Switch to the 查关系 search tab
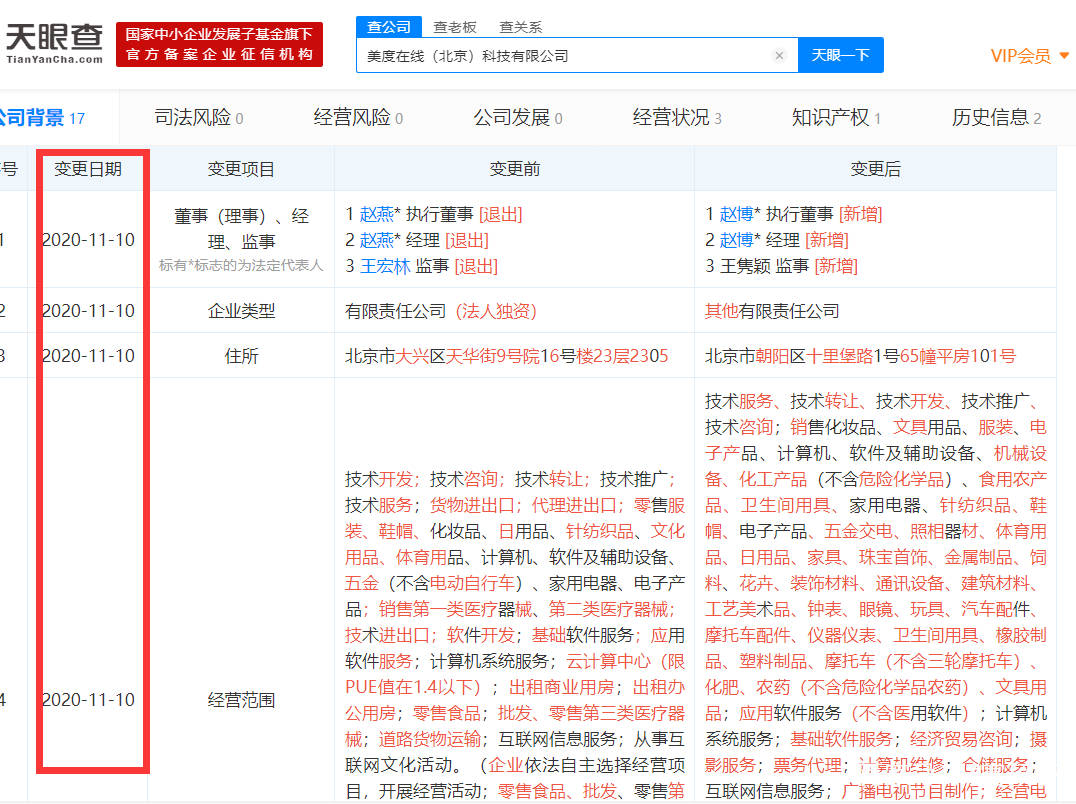This screenshot has width=1076, height=804. (521, 27)
